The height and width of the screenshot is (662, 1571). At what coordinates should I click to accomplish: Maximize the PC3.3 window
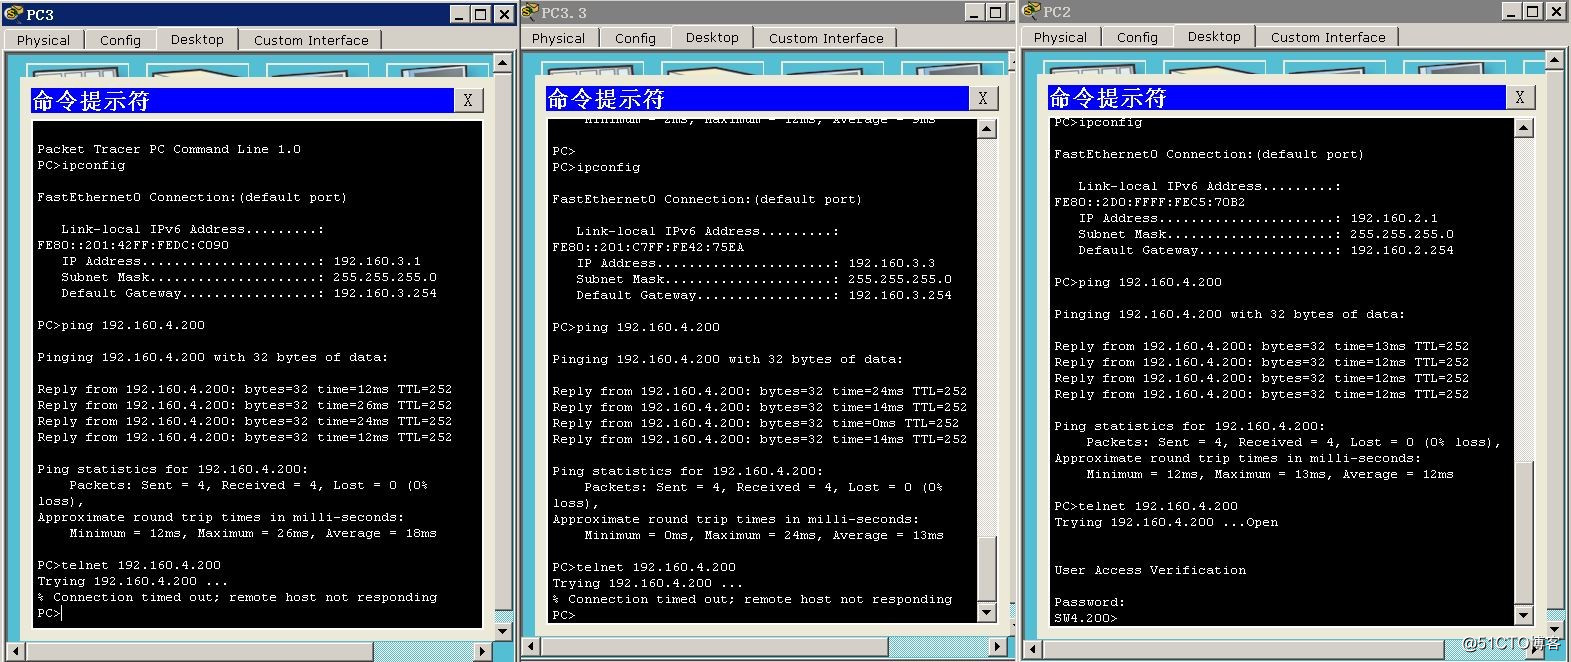996,12
